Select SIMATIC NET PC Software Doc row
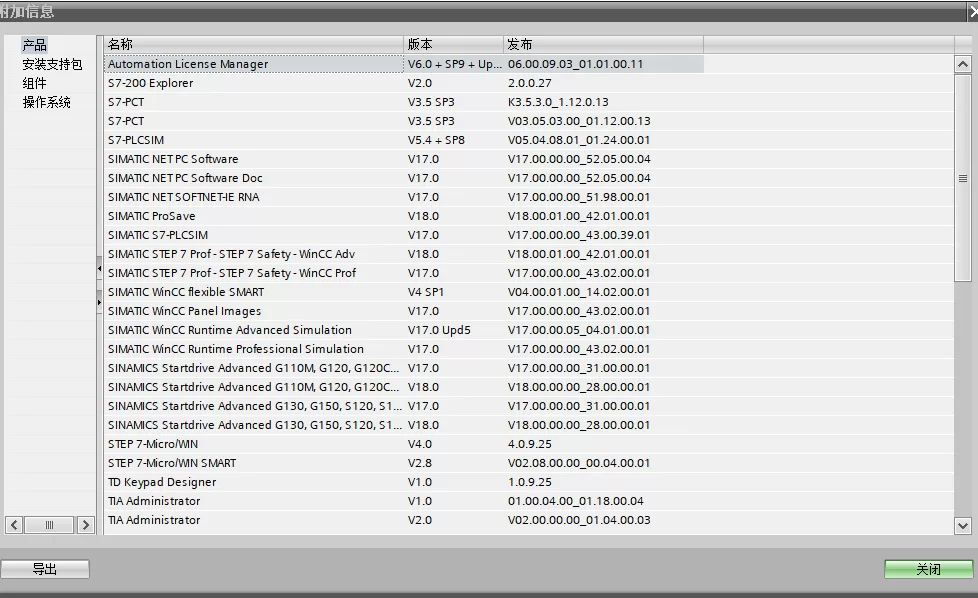The height and width of the screenshot is (598, 978). coord(404,178)
